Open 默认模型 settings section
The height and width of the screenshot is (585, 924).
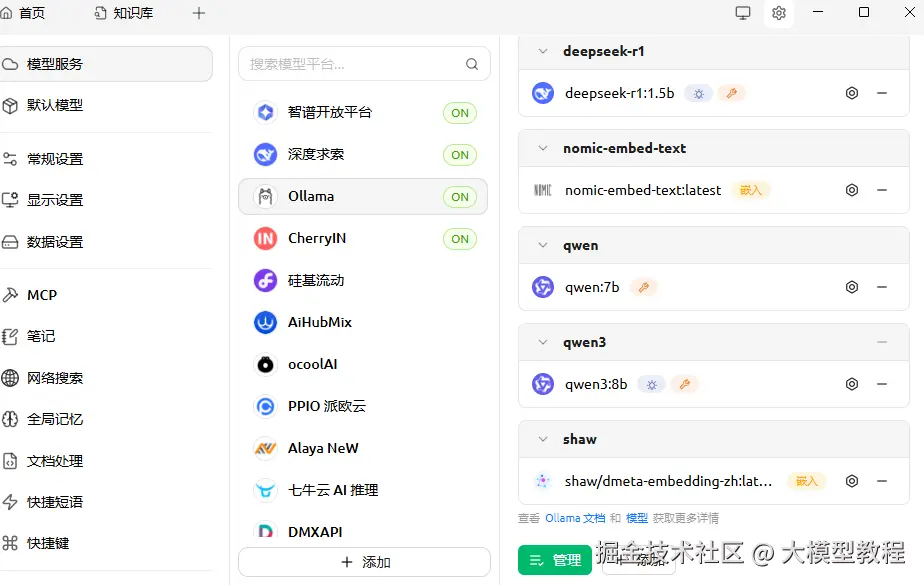coord(105,105)
